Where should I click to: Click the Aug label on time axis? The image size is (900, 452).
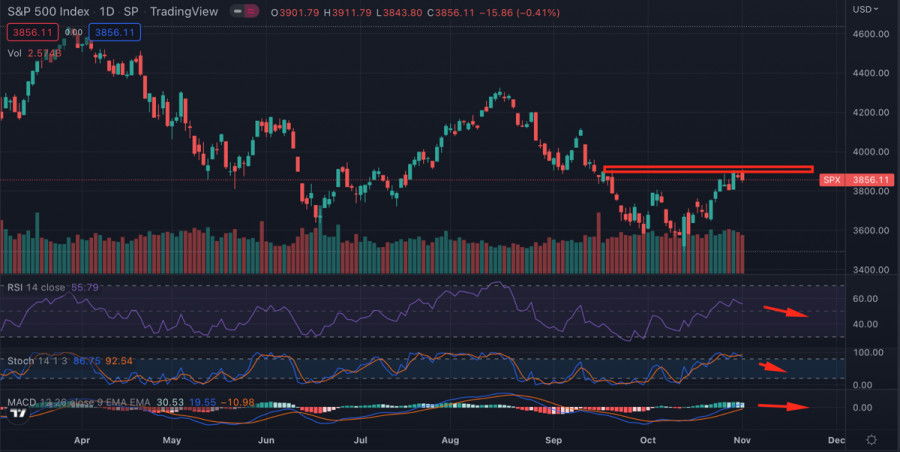(x=450, y=440)
